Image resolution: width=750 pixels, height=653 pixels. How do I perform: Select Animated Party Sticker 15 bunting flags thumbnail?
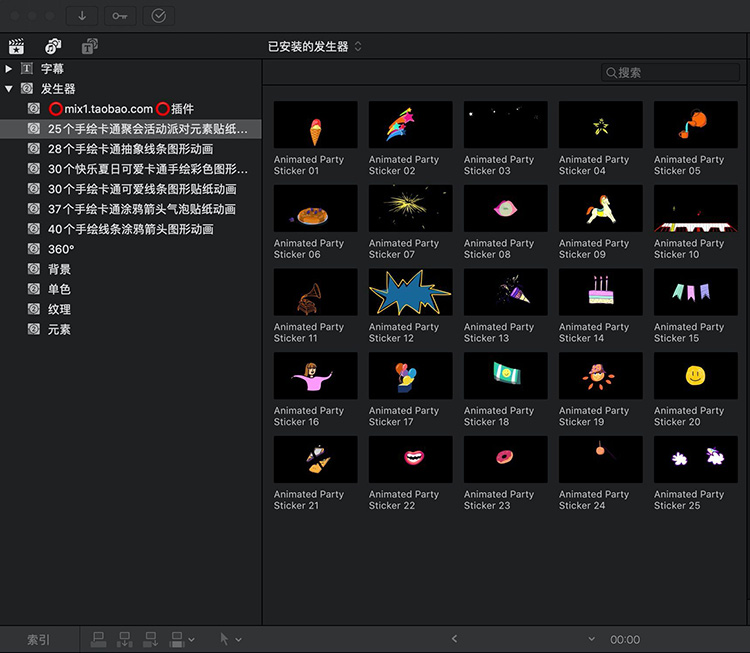(696, 292)
